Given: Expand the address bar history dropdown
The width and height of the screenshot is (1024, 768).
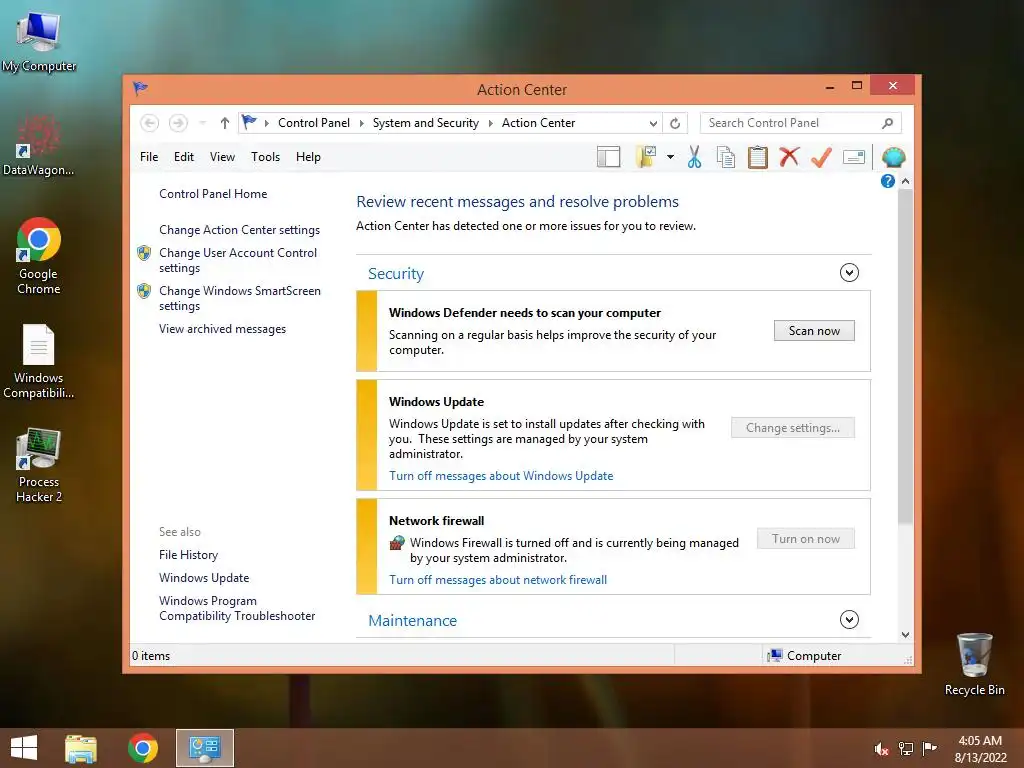Looking at the screenshot, I should (653, 123).
